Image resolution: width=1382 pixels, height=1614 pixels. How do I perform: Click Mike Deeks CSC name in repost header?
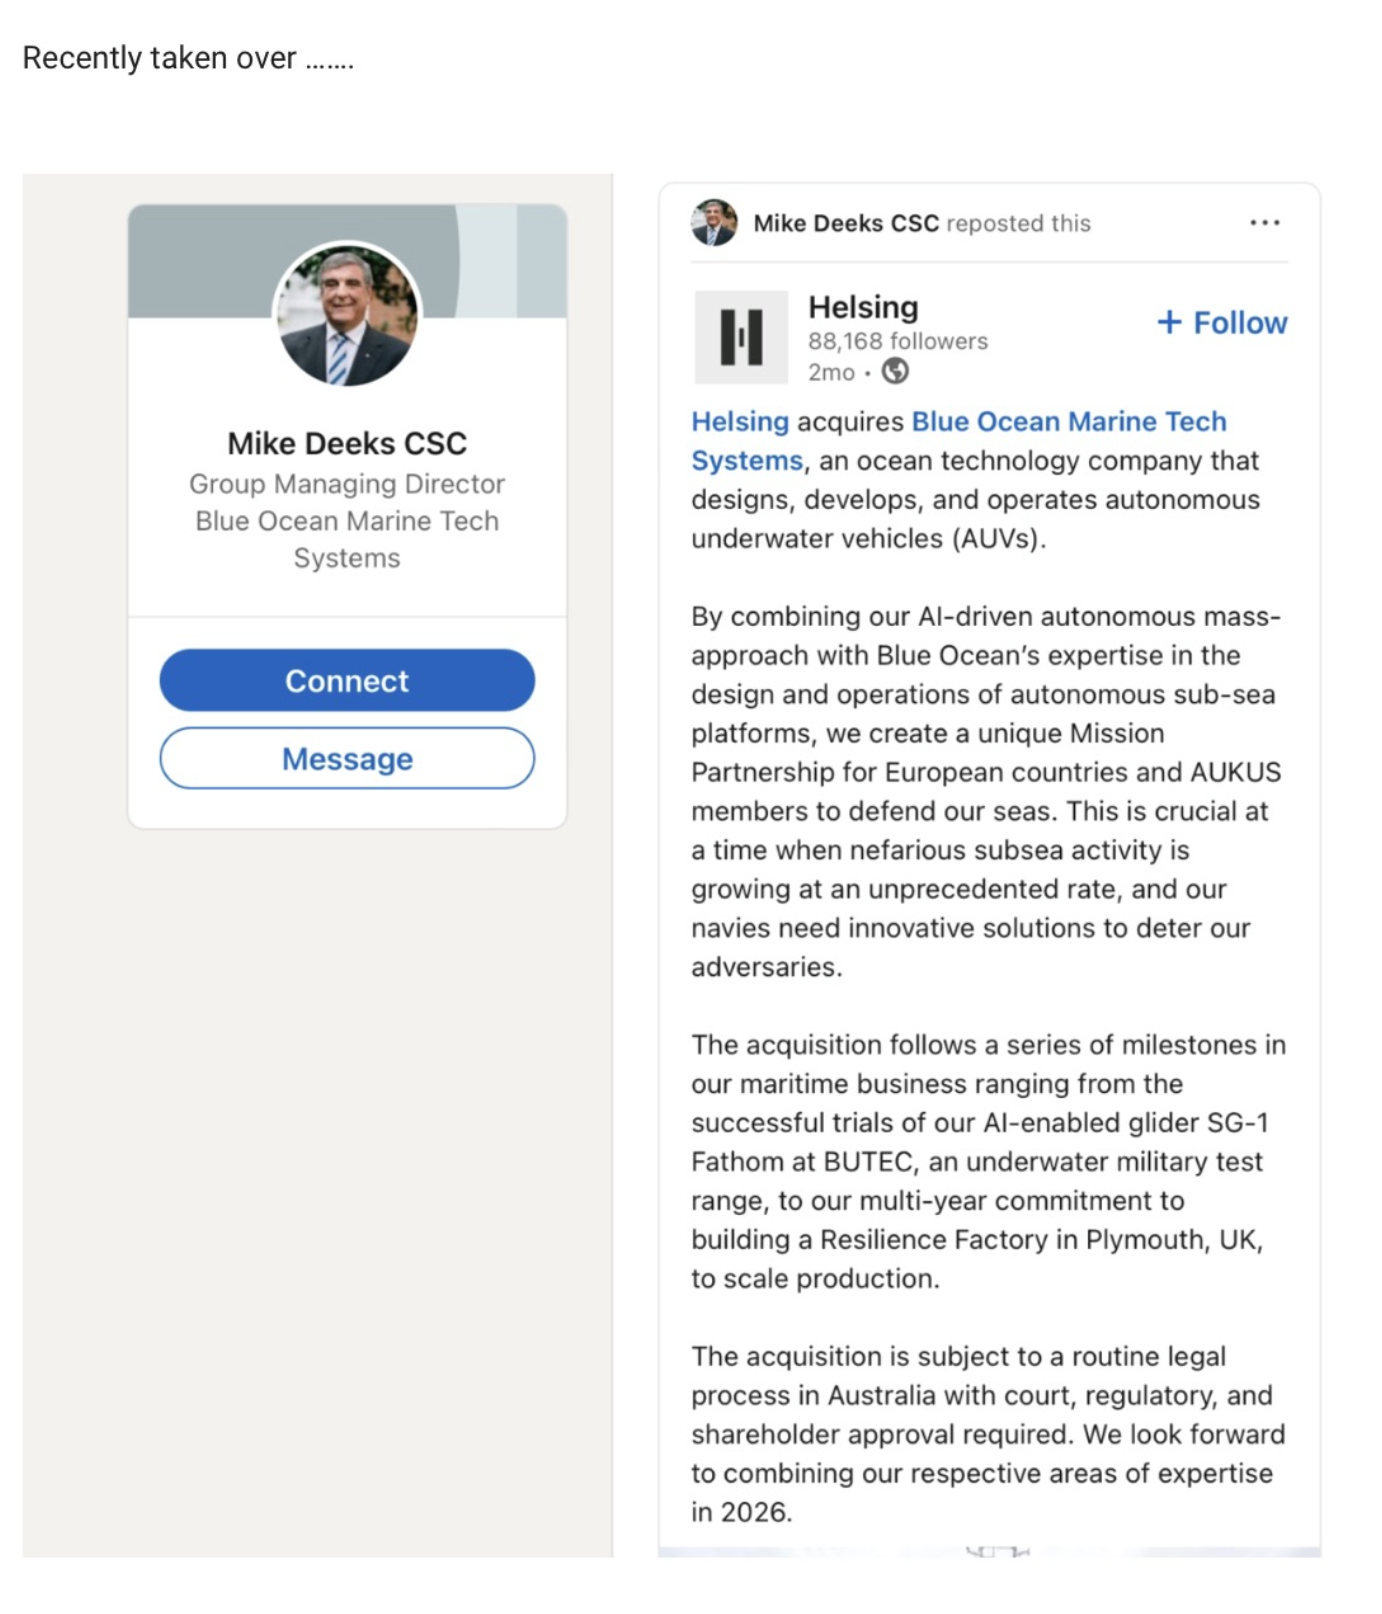click(x=846, y=223)
